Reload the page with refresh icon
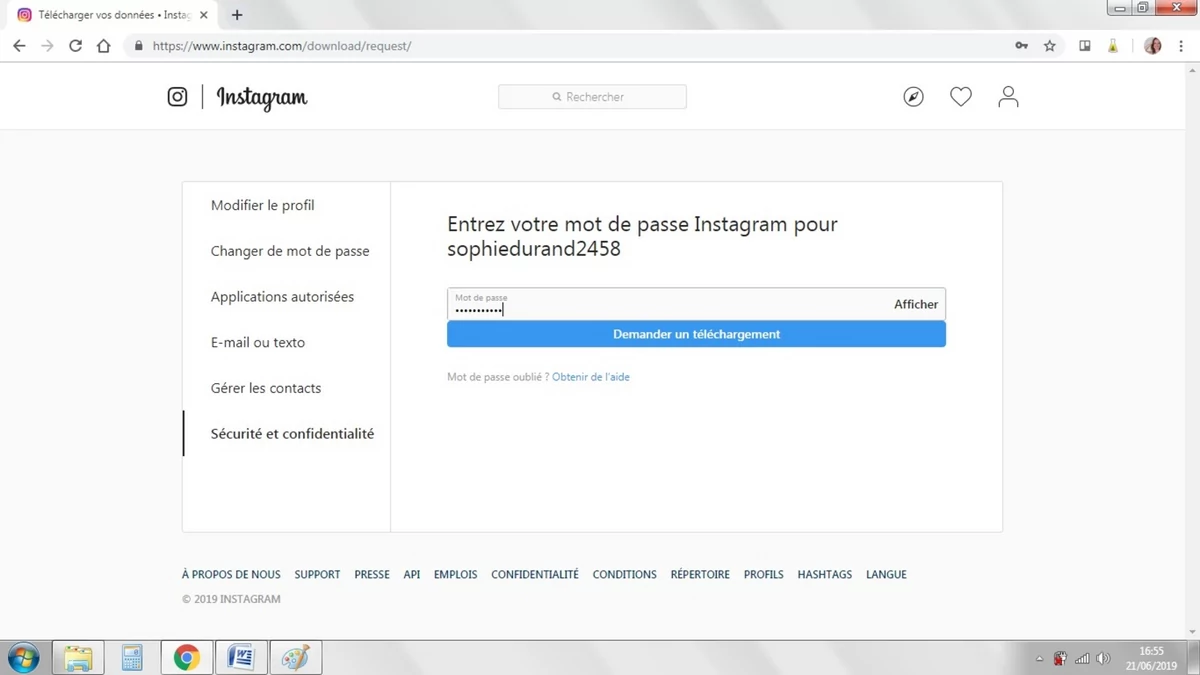Viewport: 1200px width, 675px height. [x=75, y=46]
